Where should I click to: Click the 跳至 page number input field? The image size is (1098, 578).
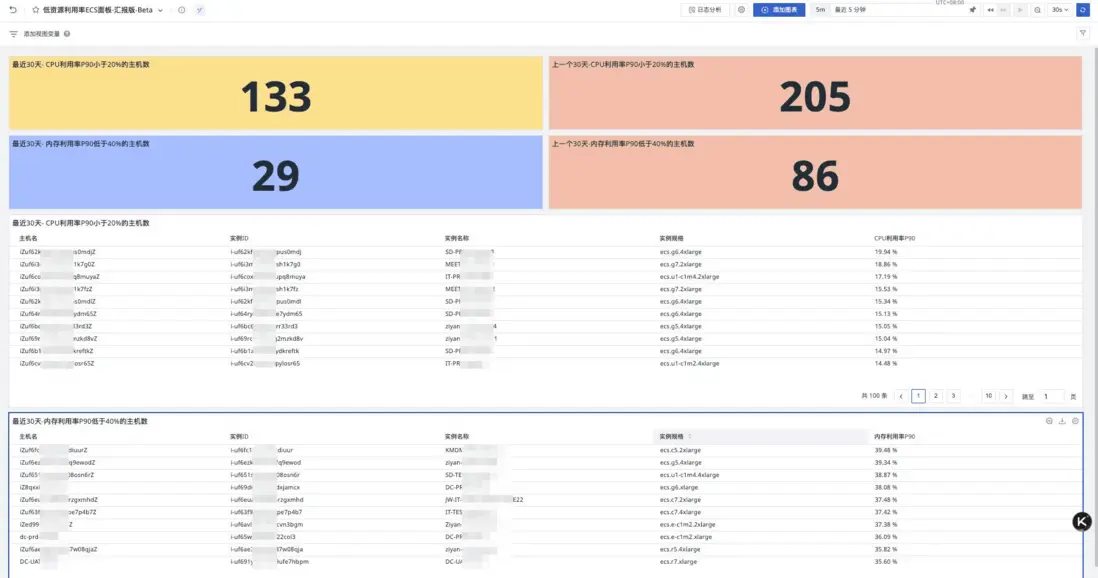click(1052, 397)
